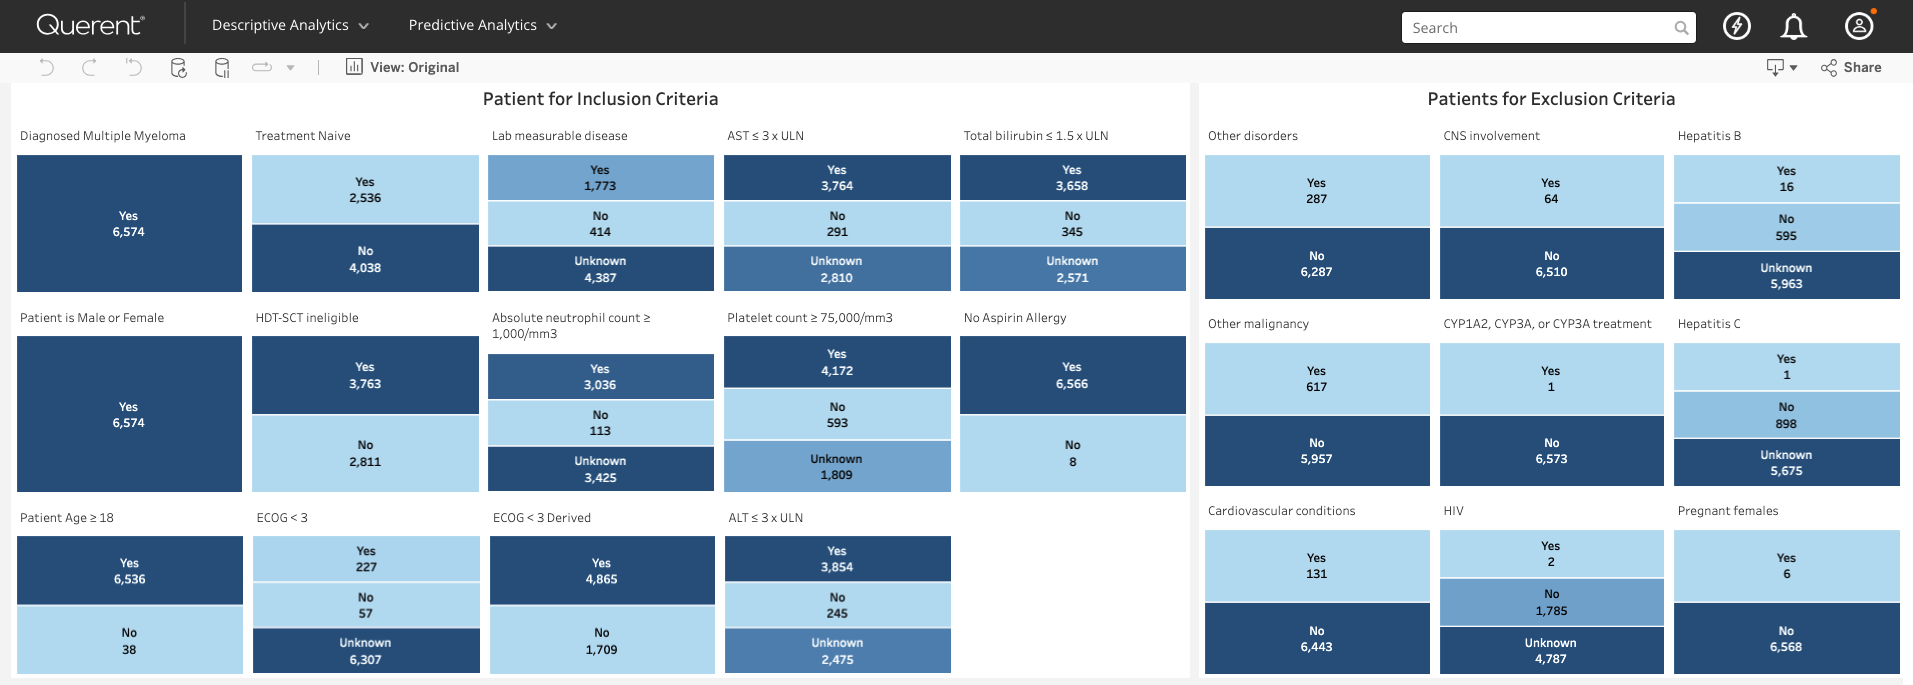Open the Download dropdown in the toolbar
The image size is (1913, 685).
(1781, 67)
